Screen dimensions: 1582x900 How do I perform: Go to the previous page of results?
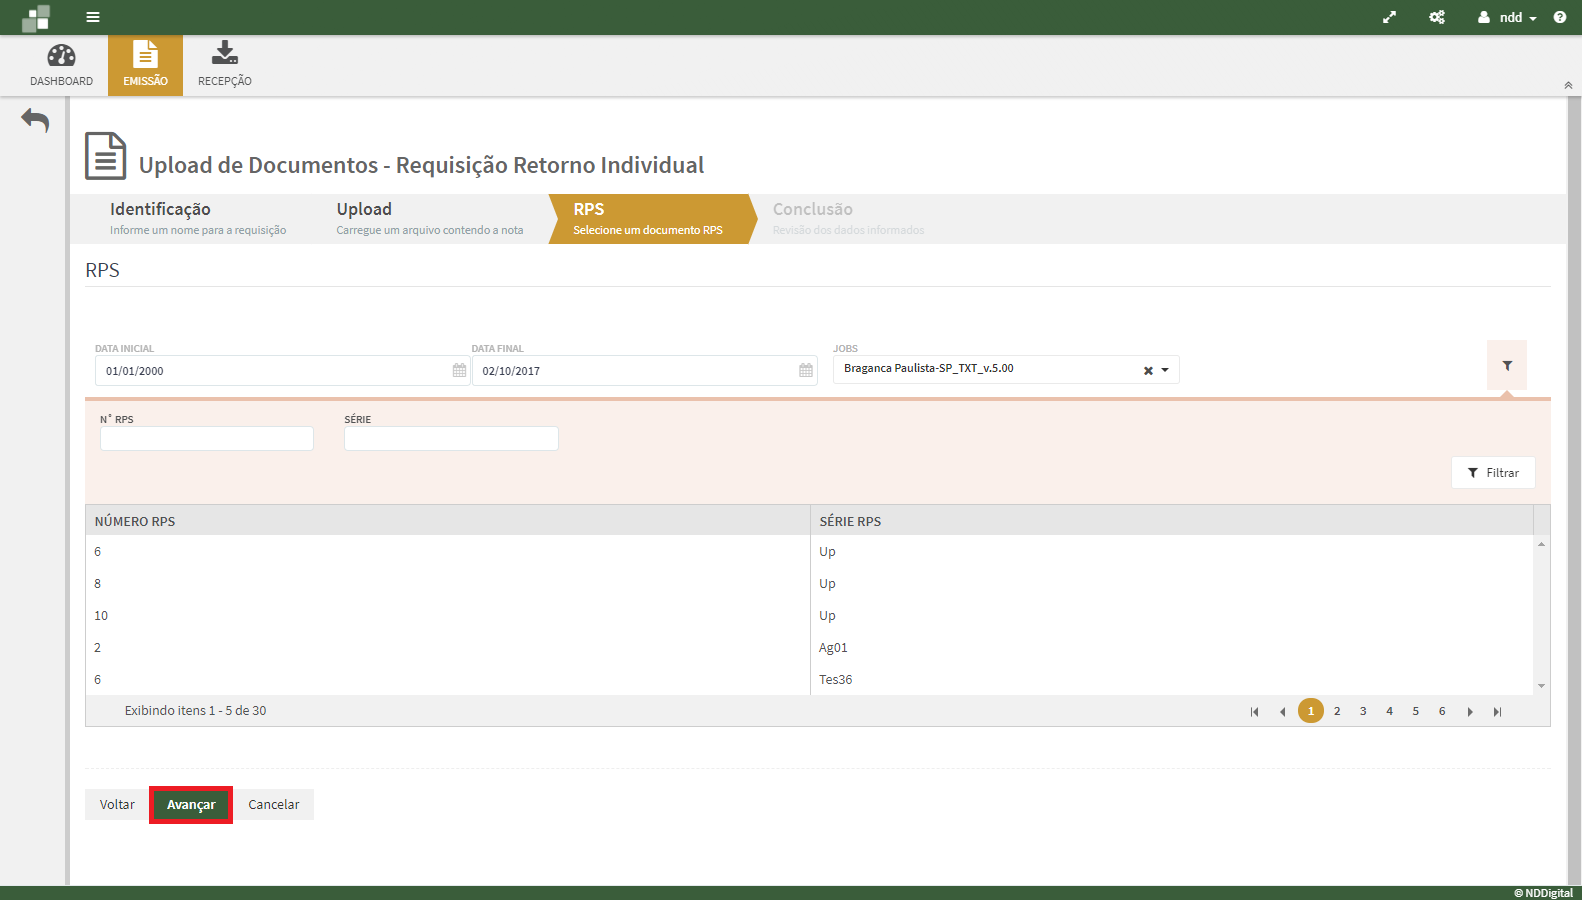tap(1282, 712)
